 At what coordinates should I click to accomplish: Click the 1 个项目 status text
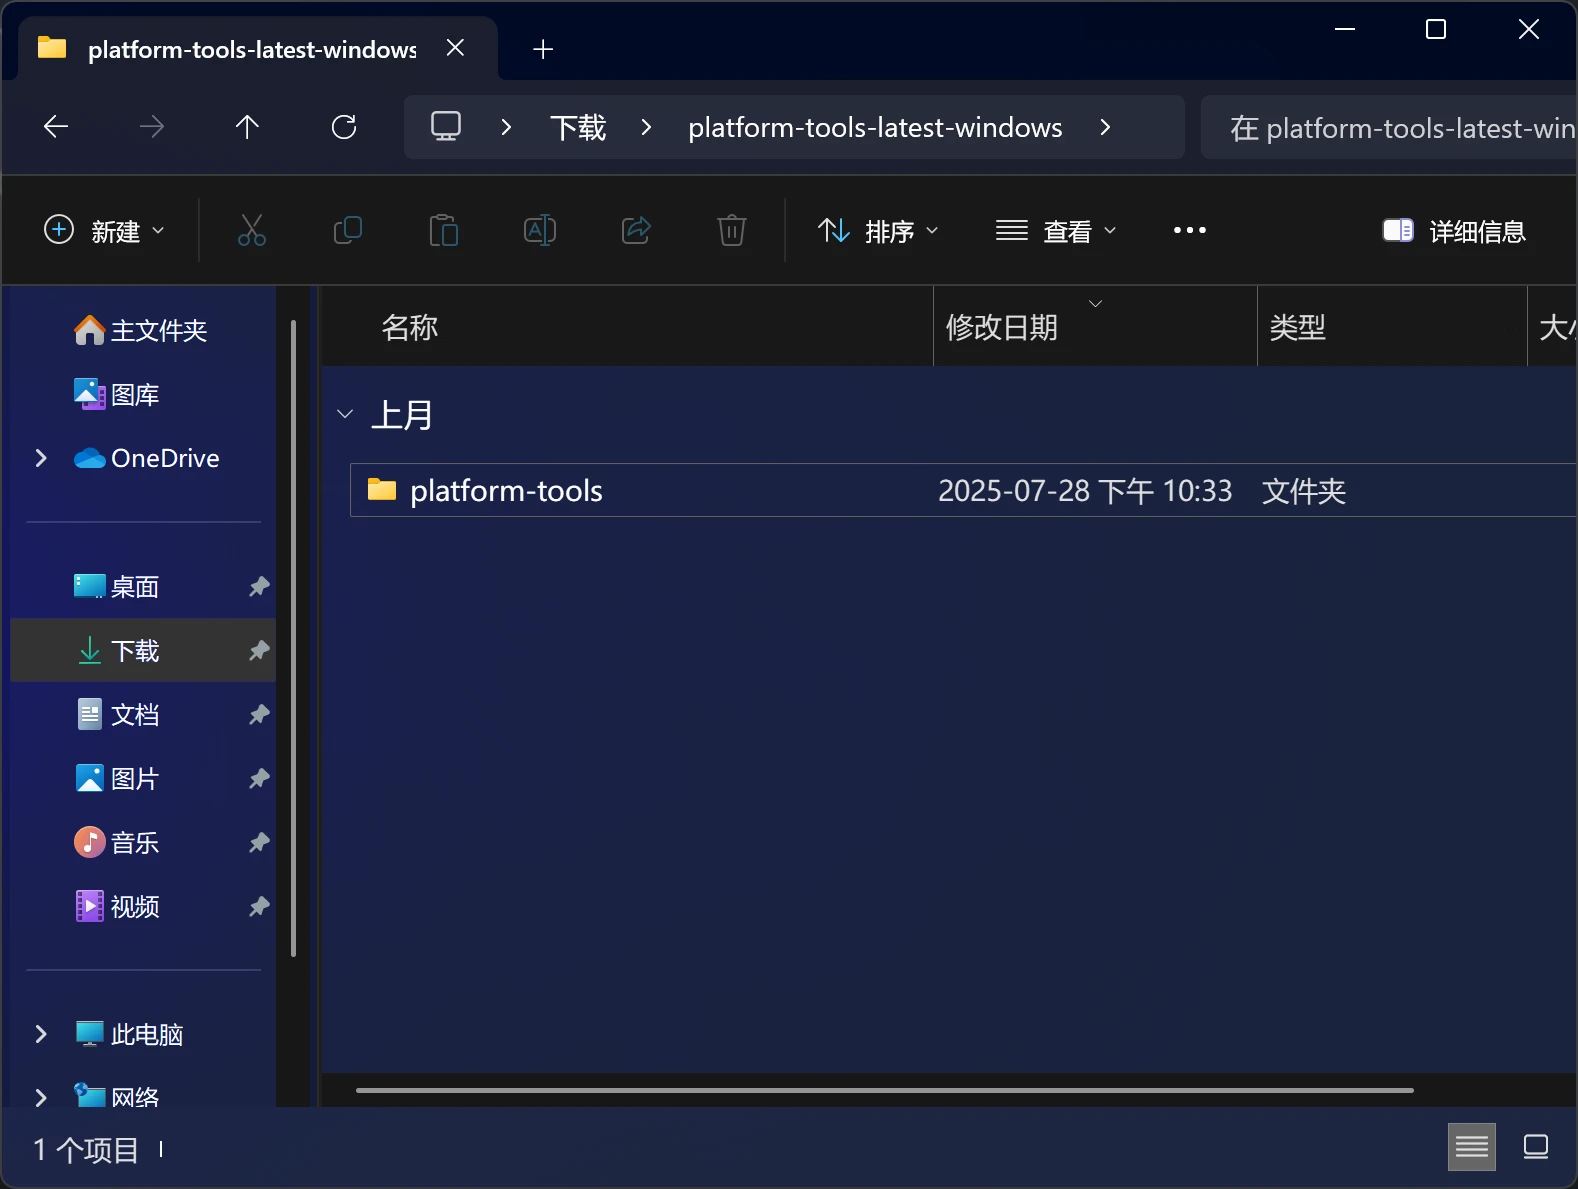(86, 1149)
